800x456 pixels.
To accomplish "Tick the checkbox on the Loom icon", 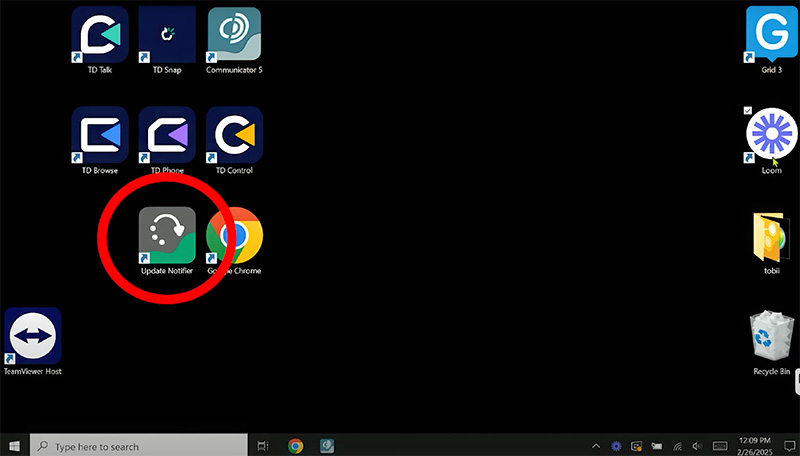I will 748,110.
